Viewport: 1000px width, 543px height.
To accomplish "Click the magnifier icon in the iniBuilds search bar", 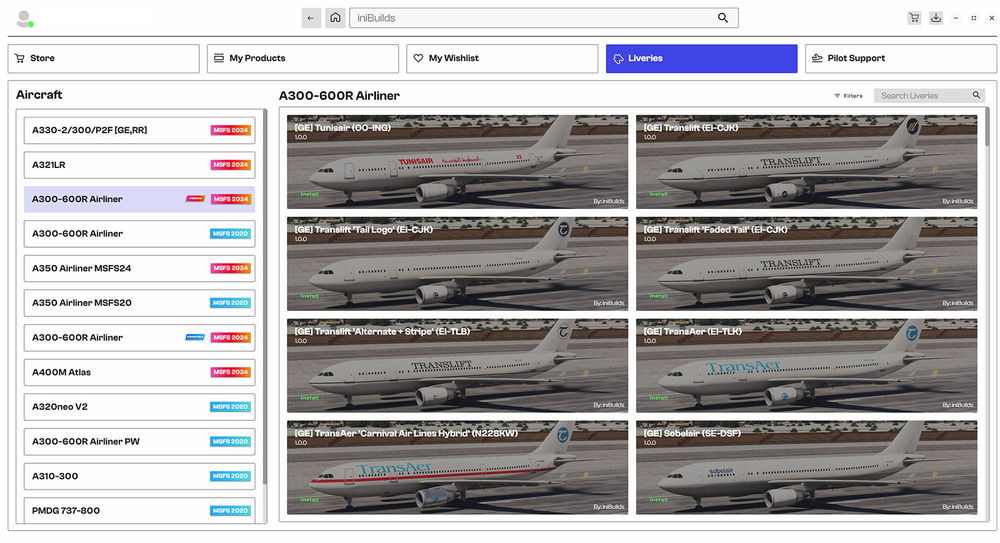I will point(723,18).
